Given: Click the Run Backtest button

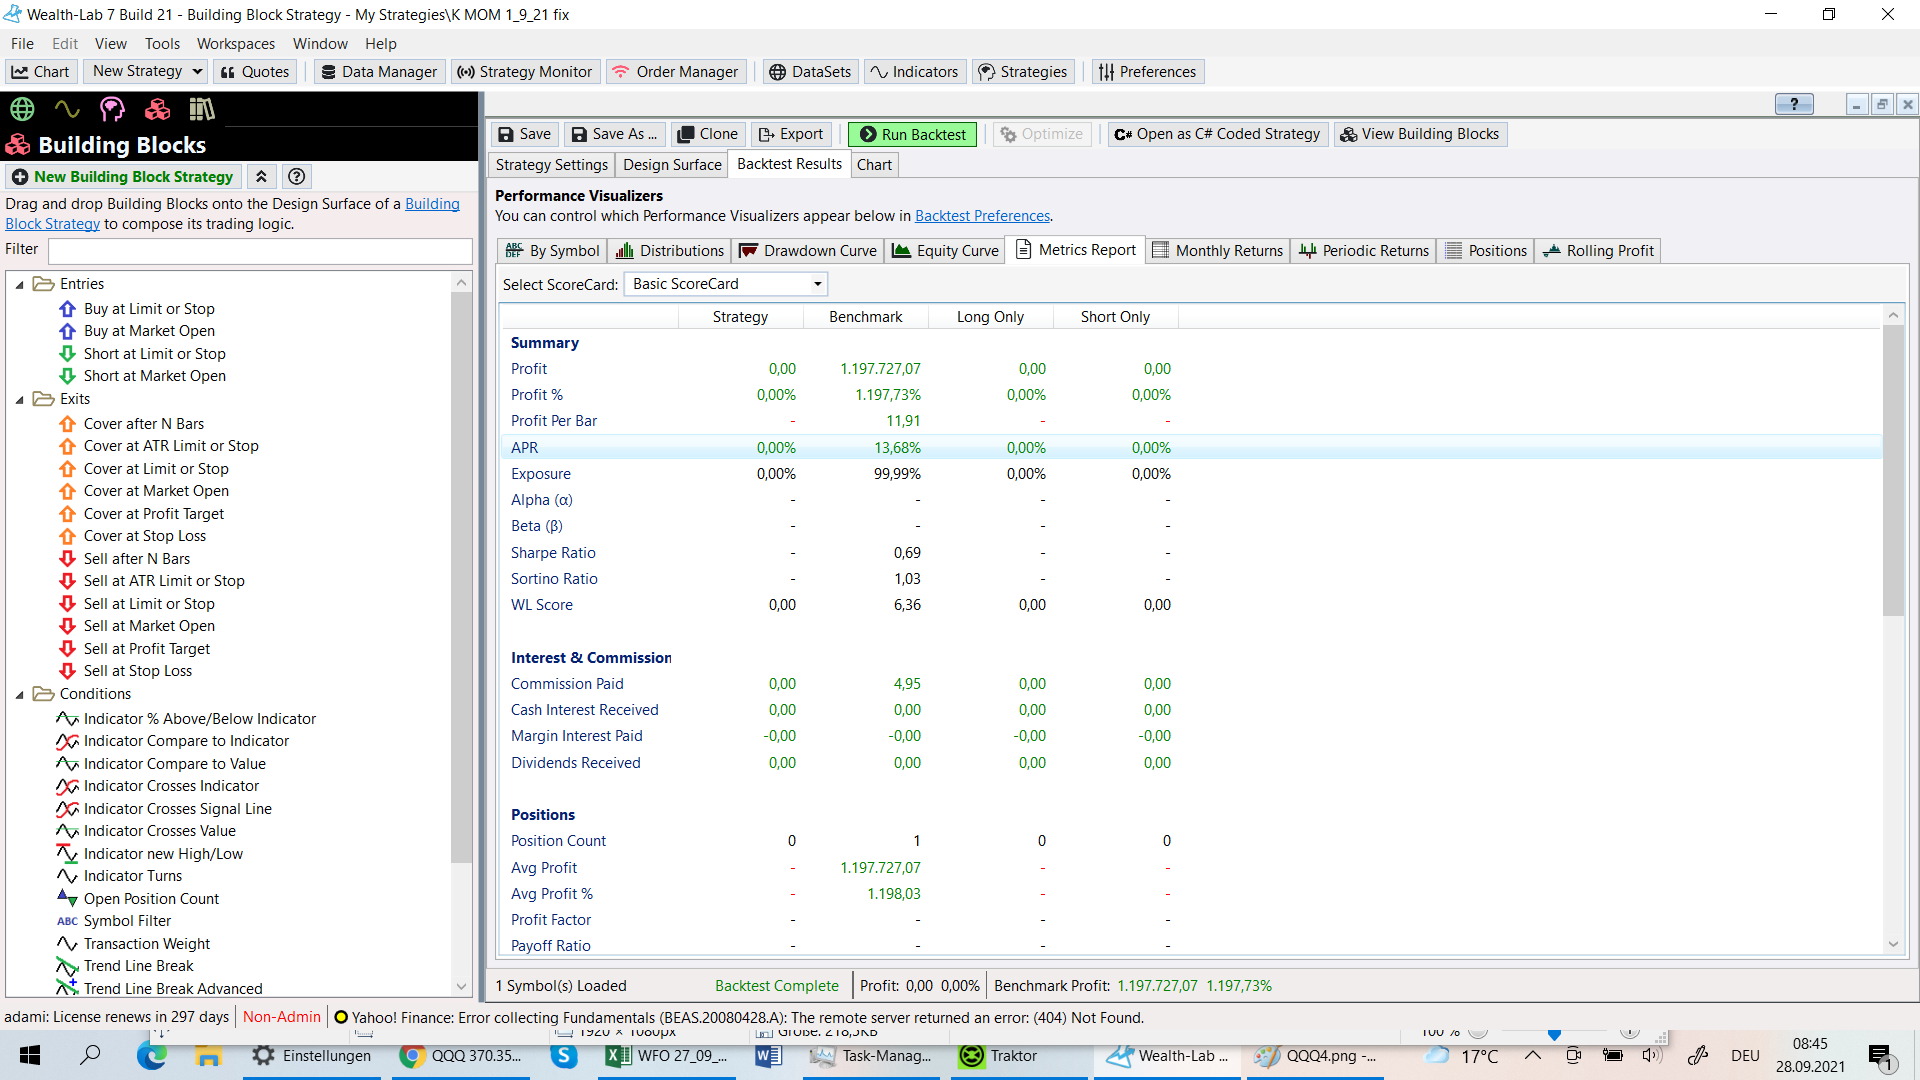Looking at the screenshot, I should [x=912, y=134].
